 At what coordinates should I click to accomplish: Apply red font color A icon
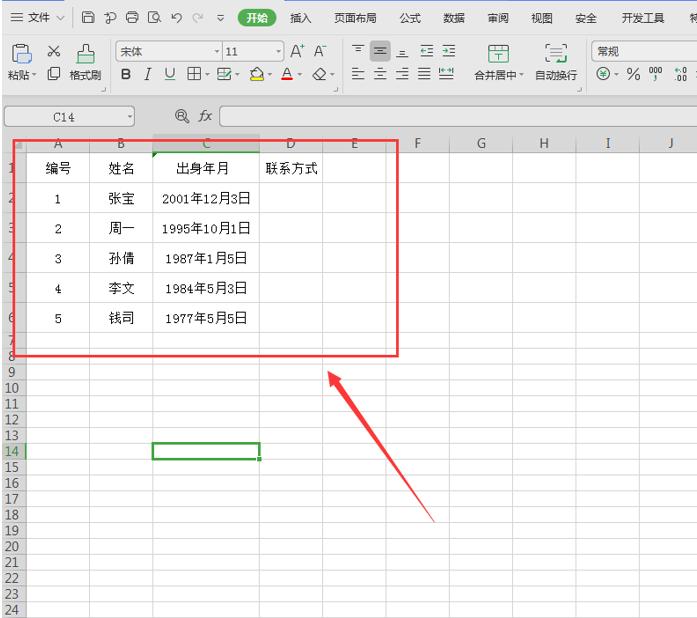[x=287, y=74]
